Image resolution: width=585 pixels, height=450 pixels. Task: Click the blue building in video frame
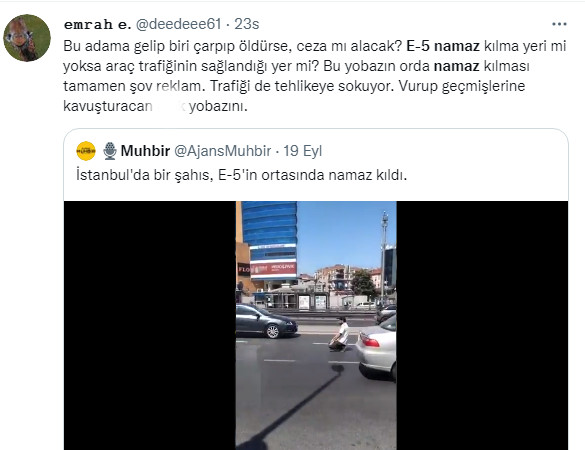point(269,241)
